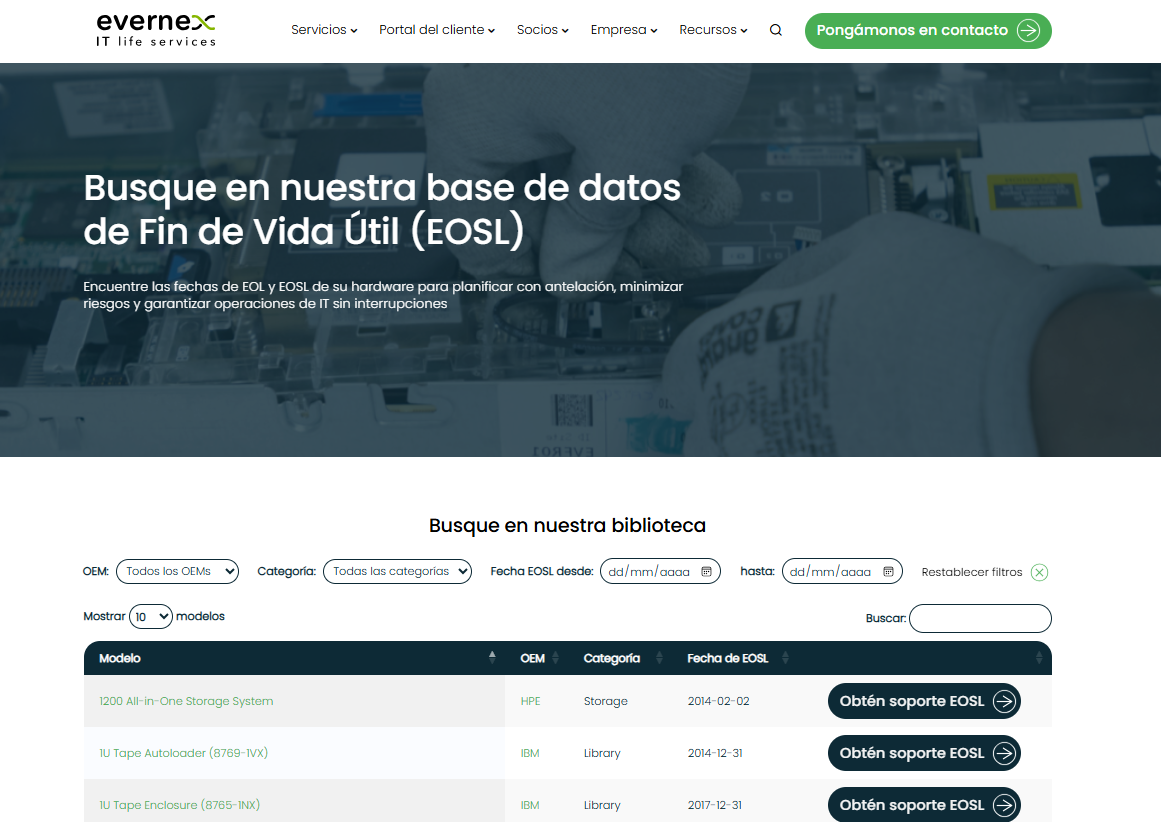This screenshot has width=1161, height=822.
Task: Sort table by Categoría column arrows
Action: coord(659,658)
